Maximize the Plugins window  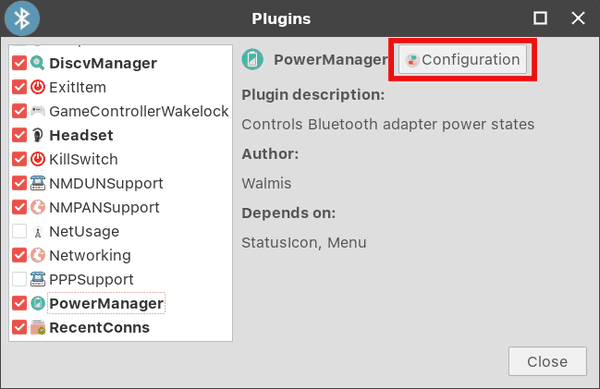click(x=540, y=18)
